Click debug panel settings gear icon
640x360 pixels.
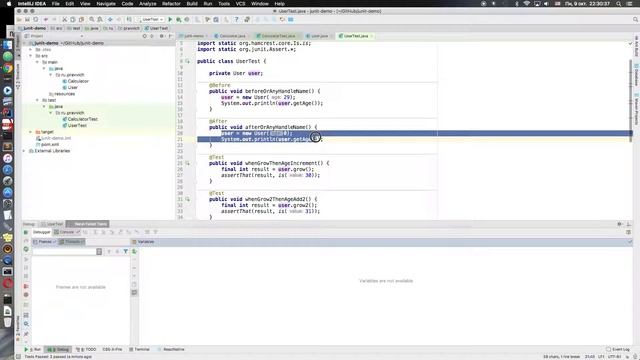[620, 224]
